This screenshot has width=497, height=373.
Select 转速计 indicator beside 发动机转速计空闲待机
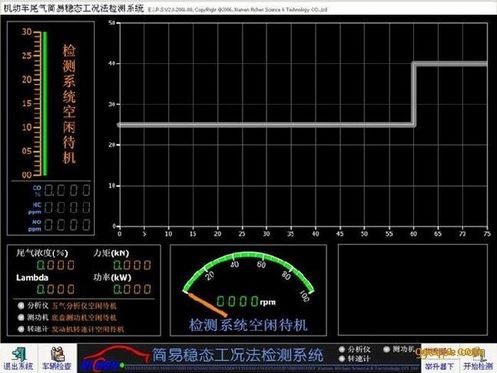click(21, 329)
